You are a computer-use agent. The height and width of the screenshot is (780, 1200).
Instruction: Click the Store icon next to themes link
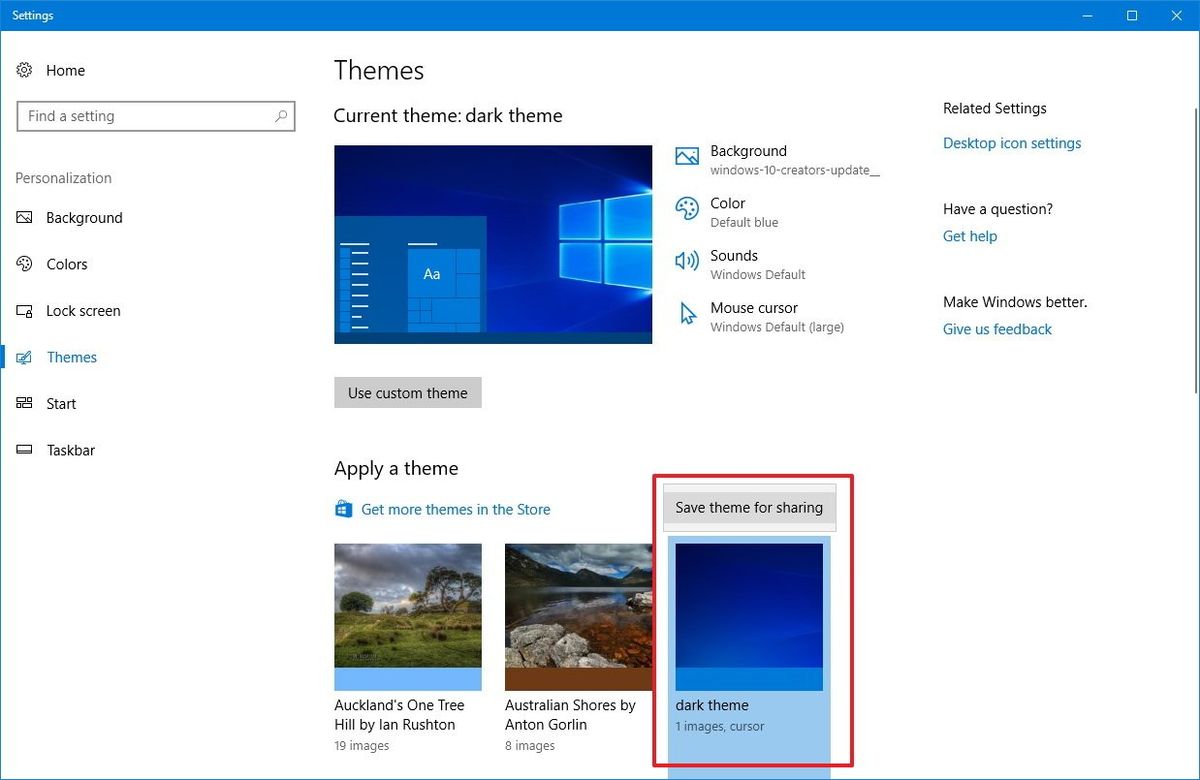point(343,509)
